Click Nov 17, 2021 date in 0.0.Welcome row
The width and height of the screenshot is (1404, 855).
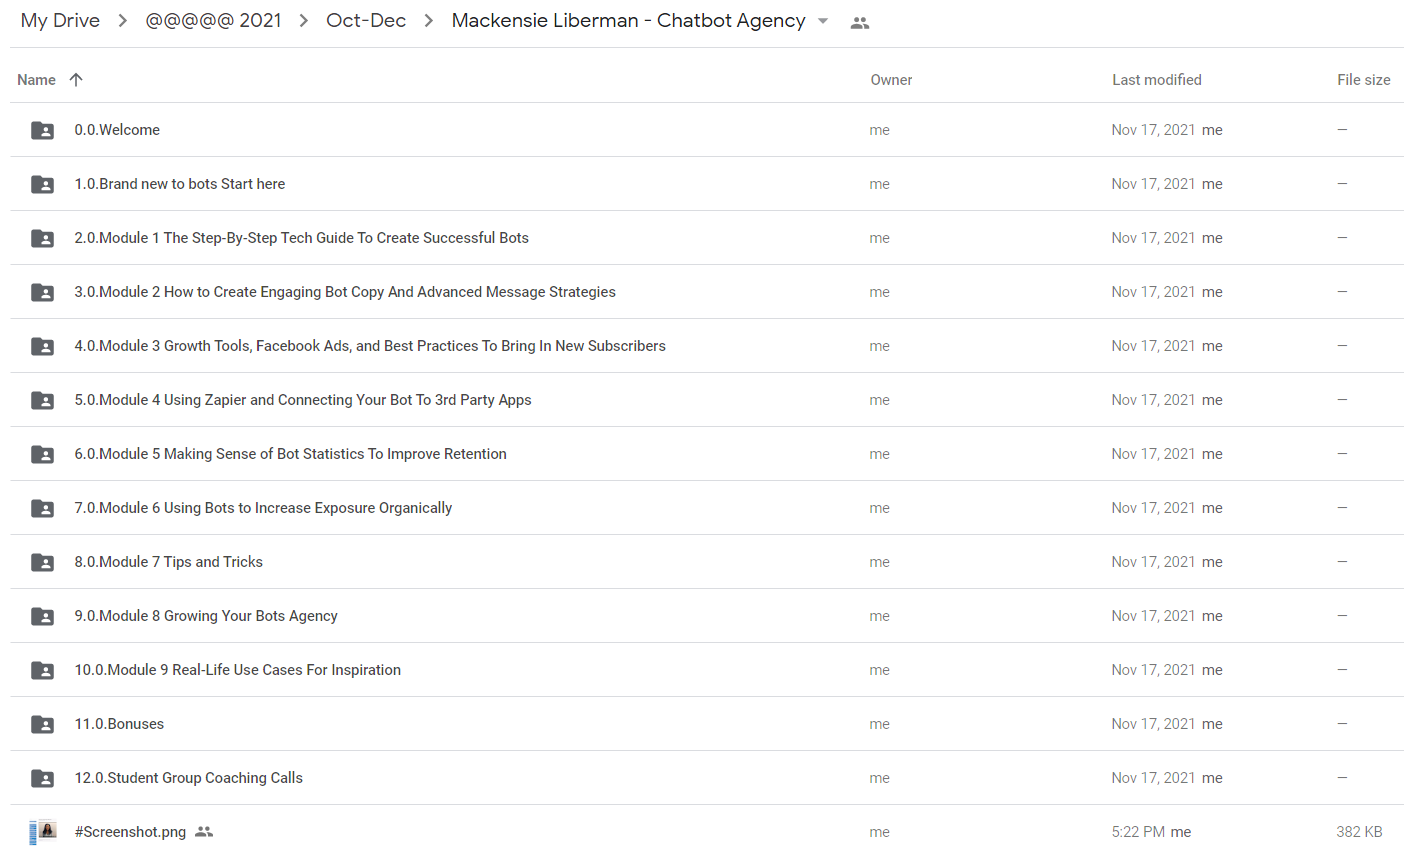(x=1153, y=130)
